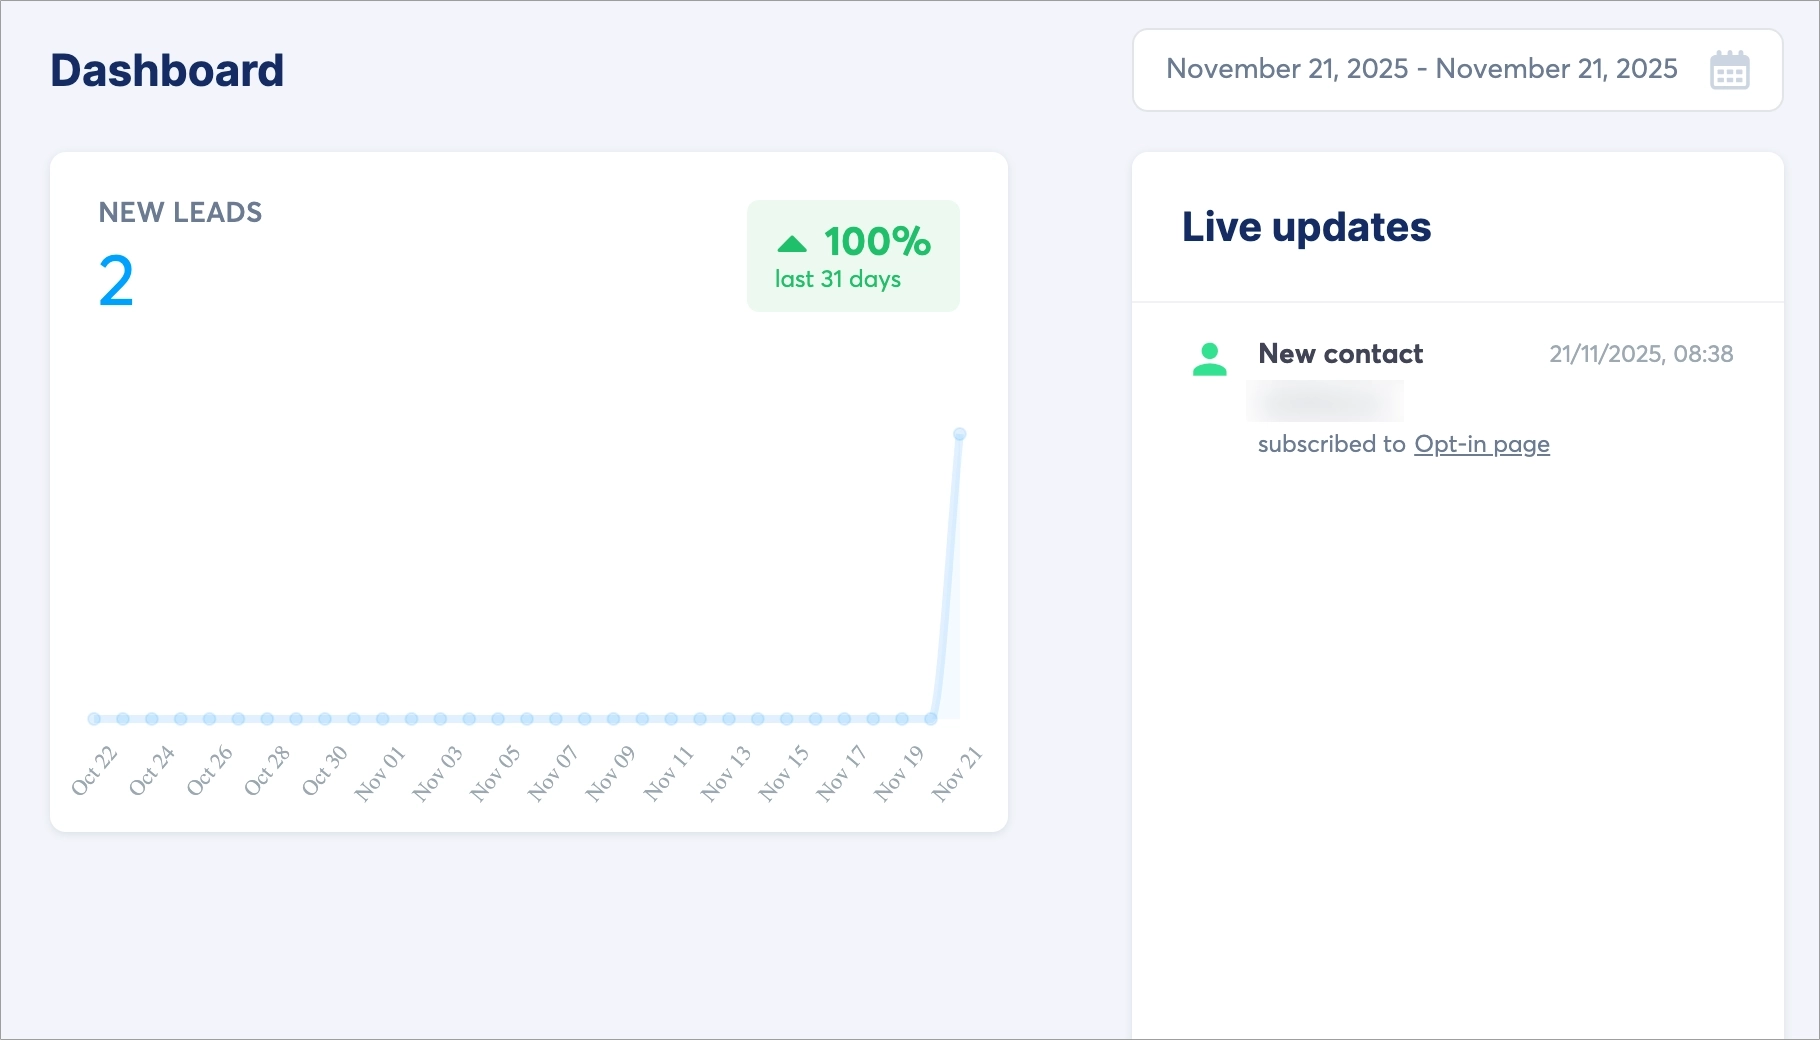Click the Nov 21 peak data point
Image resolution: width=1820 pixels, height=1040 pixels.
pyautogui.click(x=960, y=434)
